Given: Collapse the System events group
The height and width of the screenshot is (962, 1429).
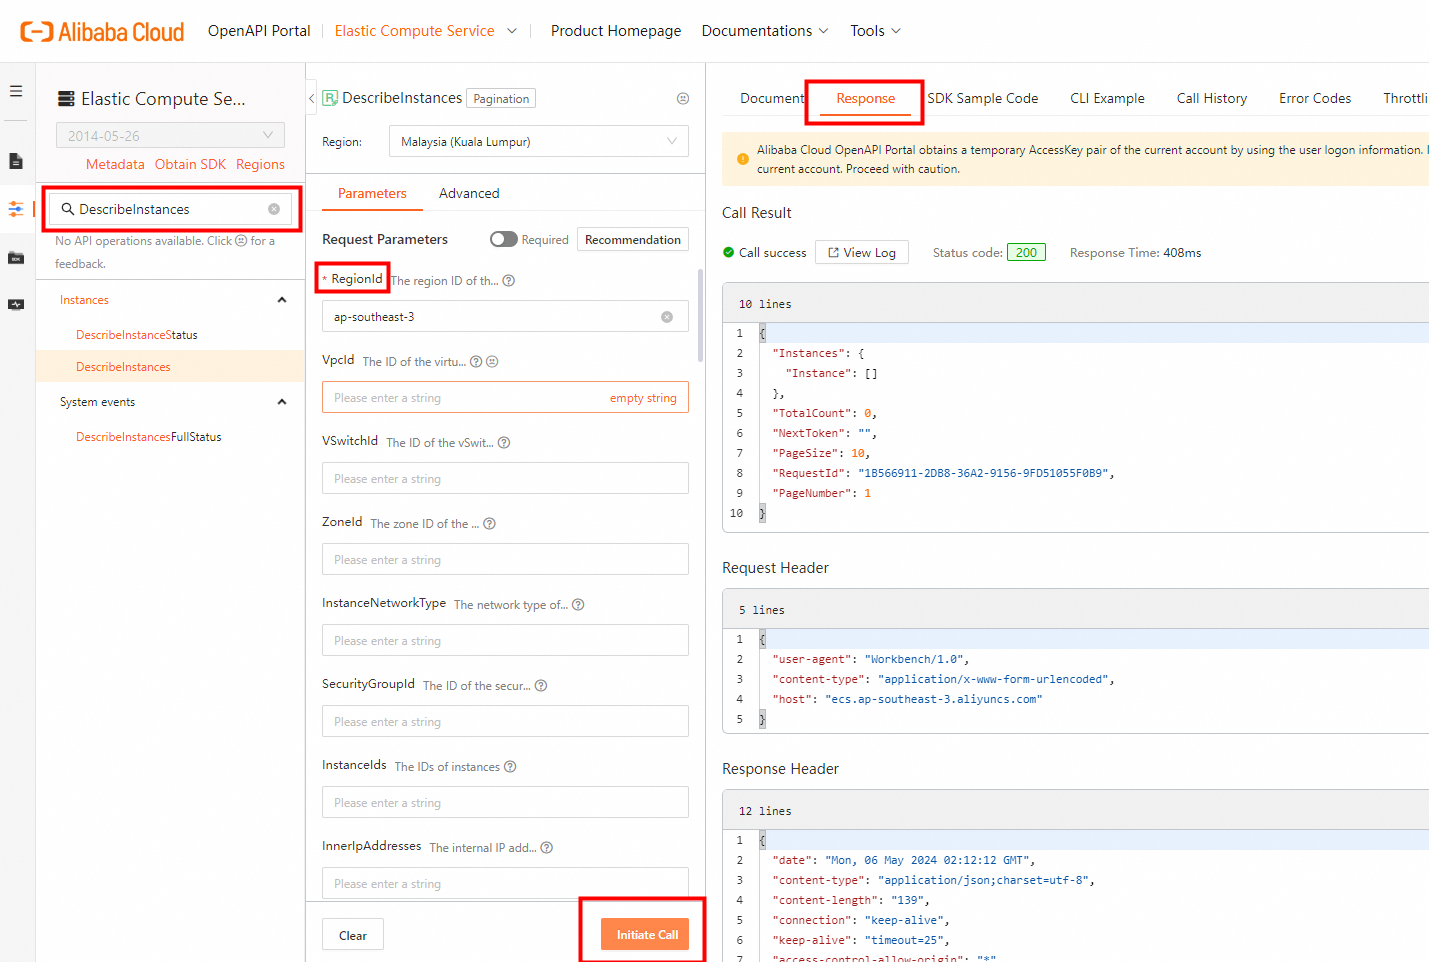Looking at the screenshot, I should point(282,402).
